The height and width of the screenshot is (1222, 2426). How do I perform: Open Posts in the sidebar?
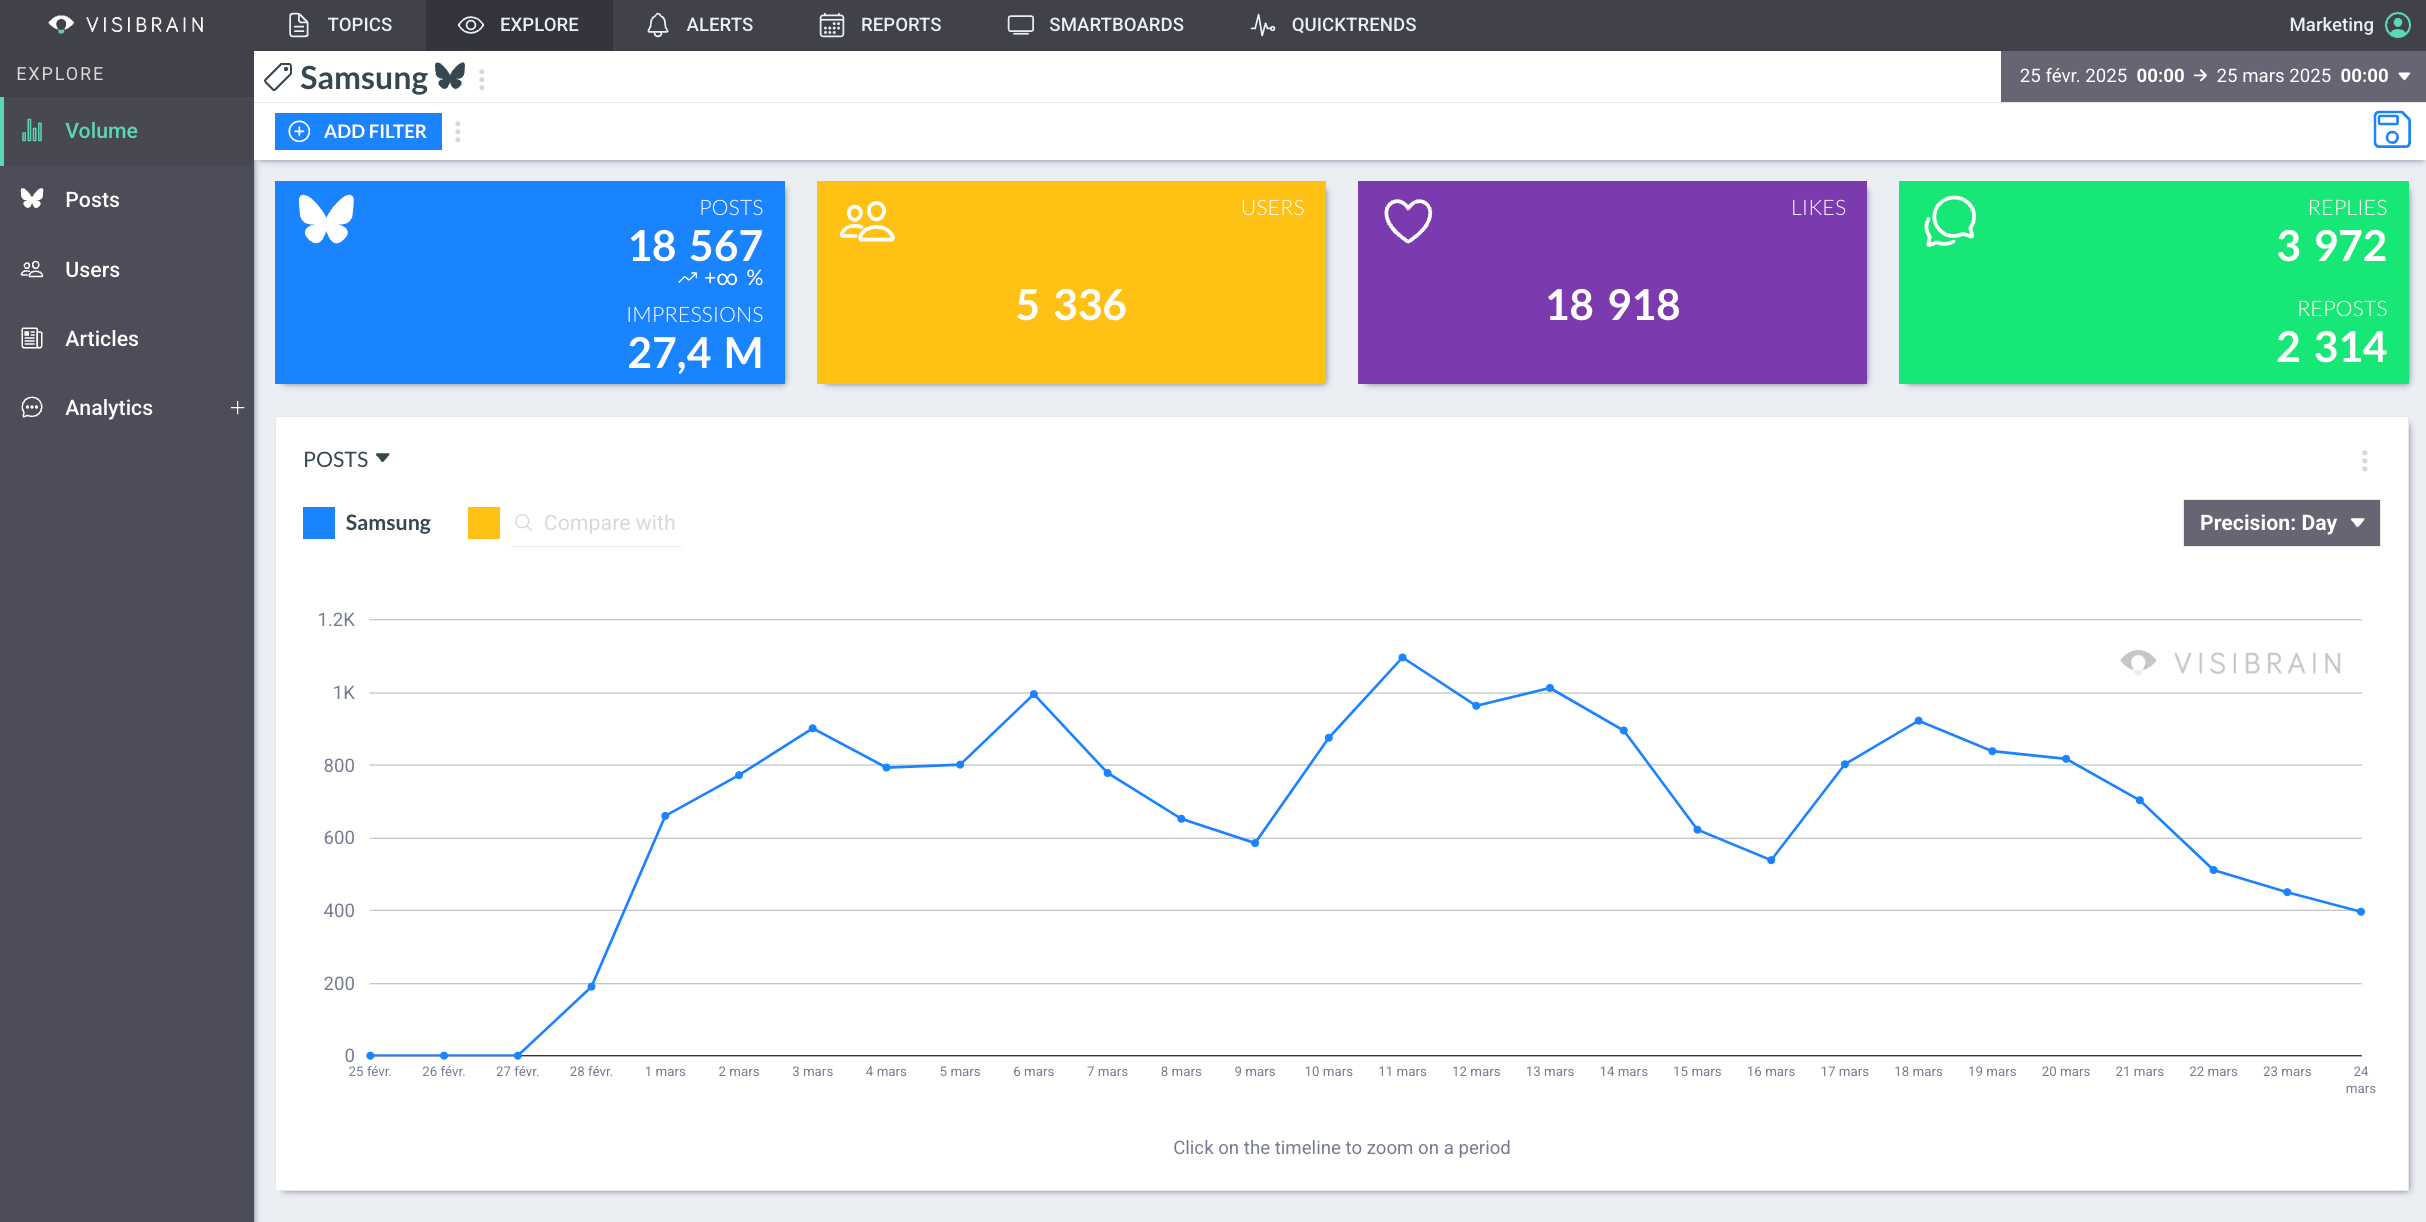point(127,200)
